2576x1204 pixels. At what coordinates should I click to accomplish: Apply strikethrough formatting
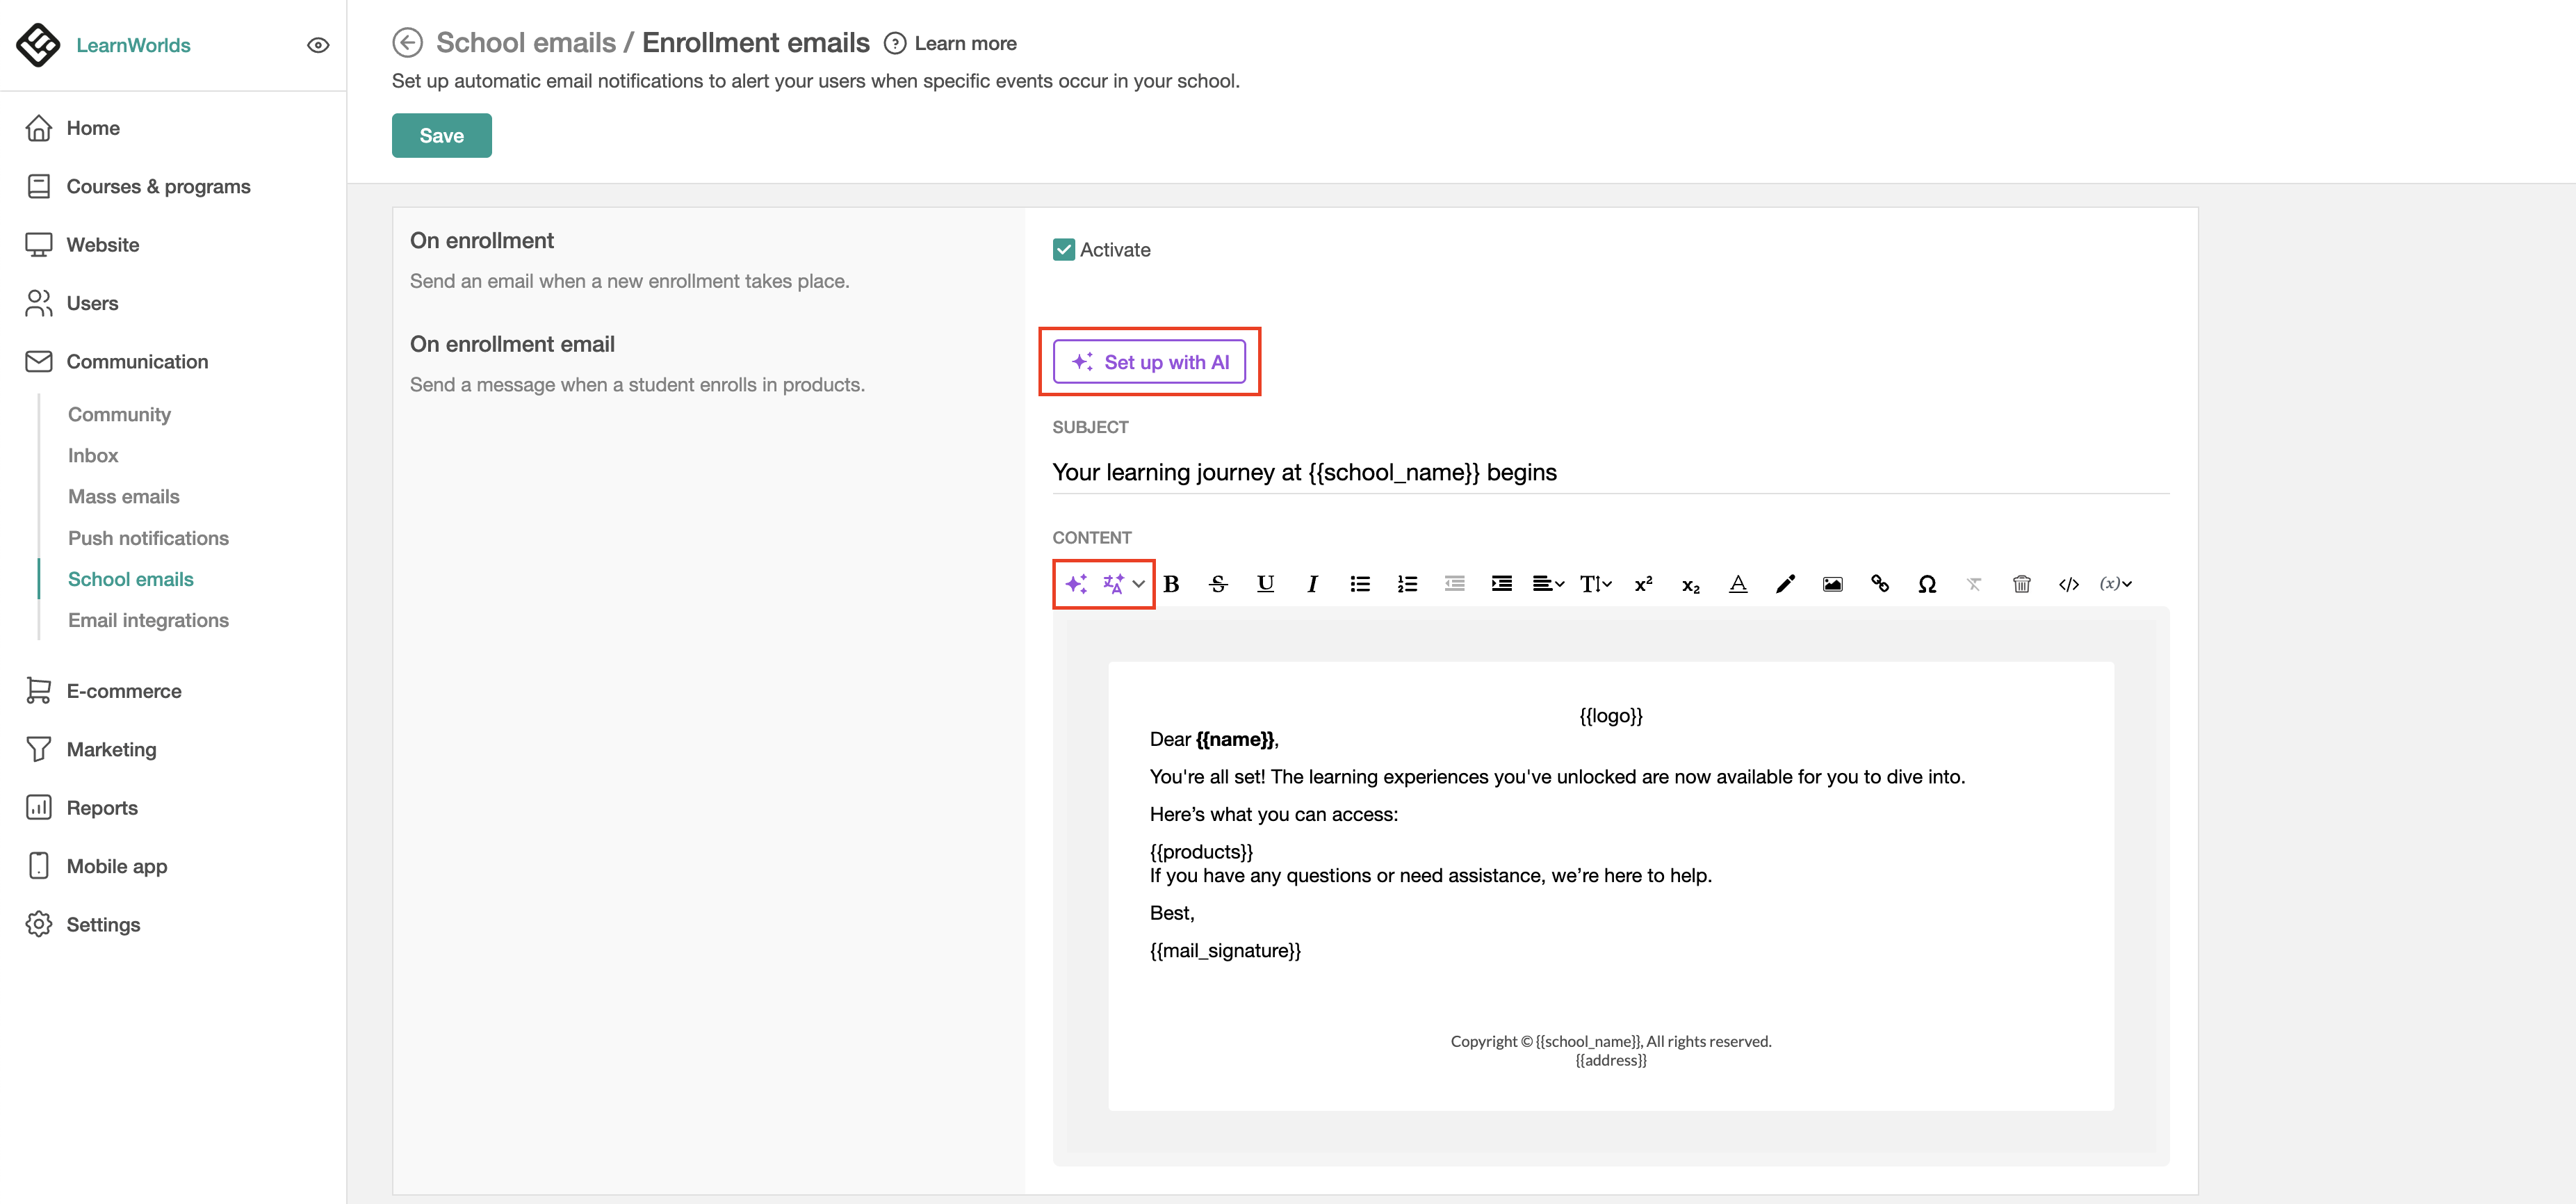(1218, 584)
